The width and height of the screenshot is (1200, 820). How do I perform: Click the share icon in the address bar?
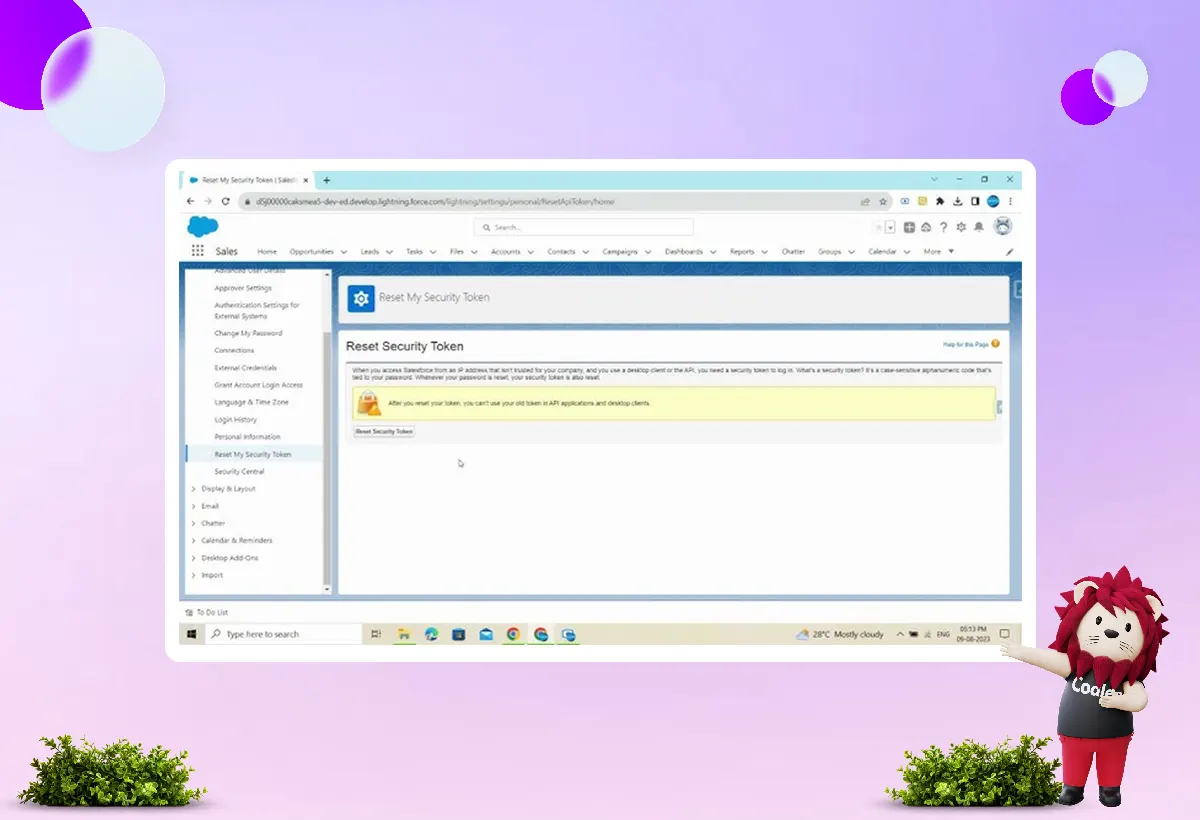[x=865, y=201]
